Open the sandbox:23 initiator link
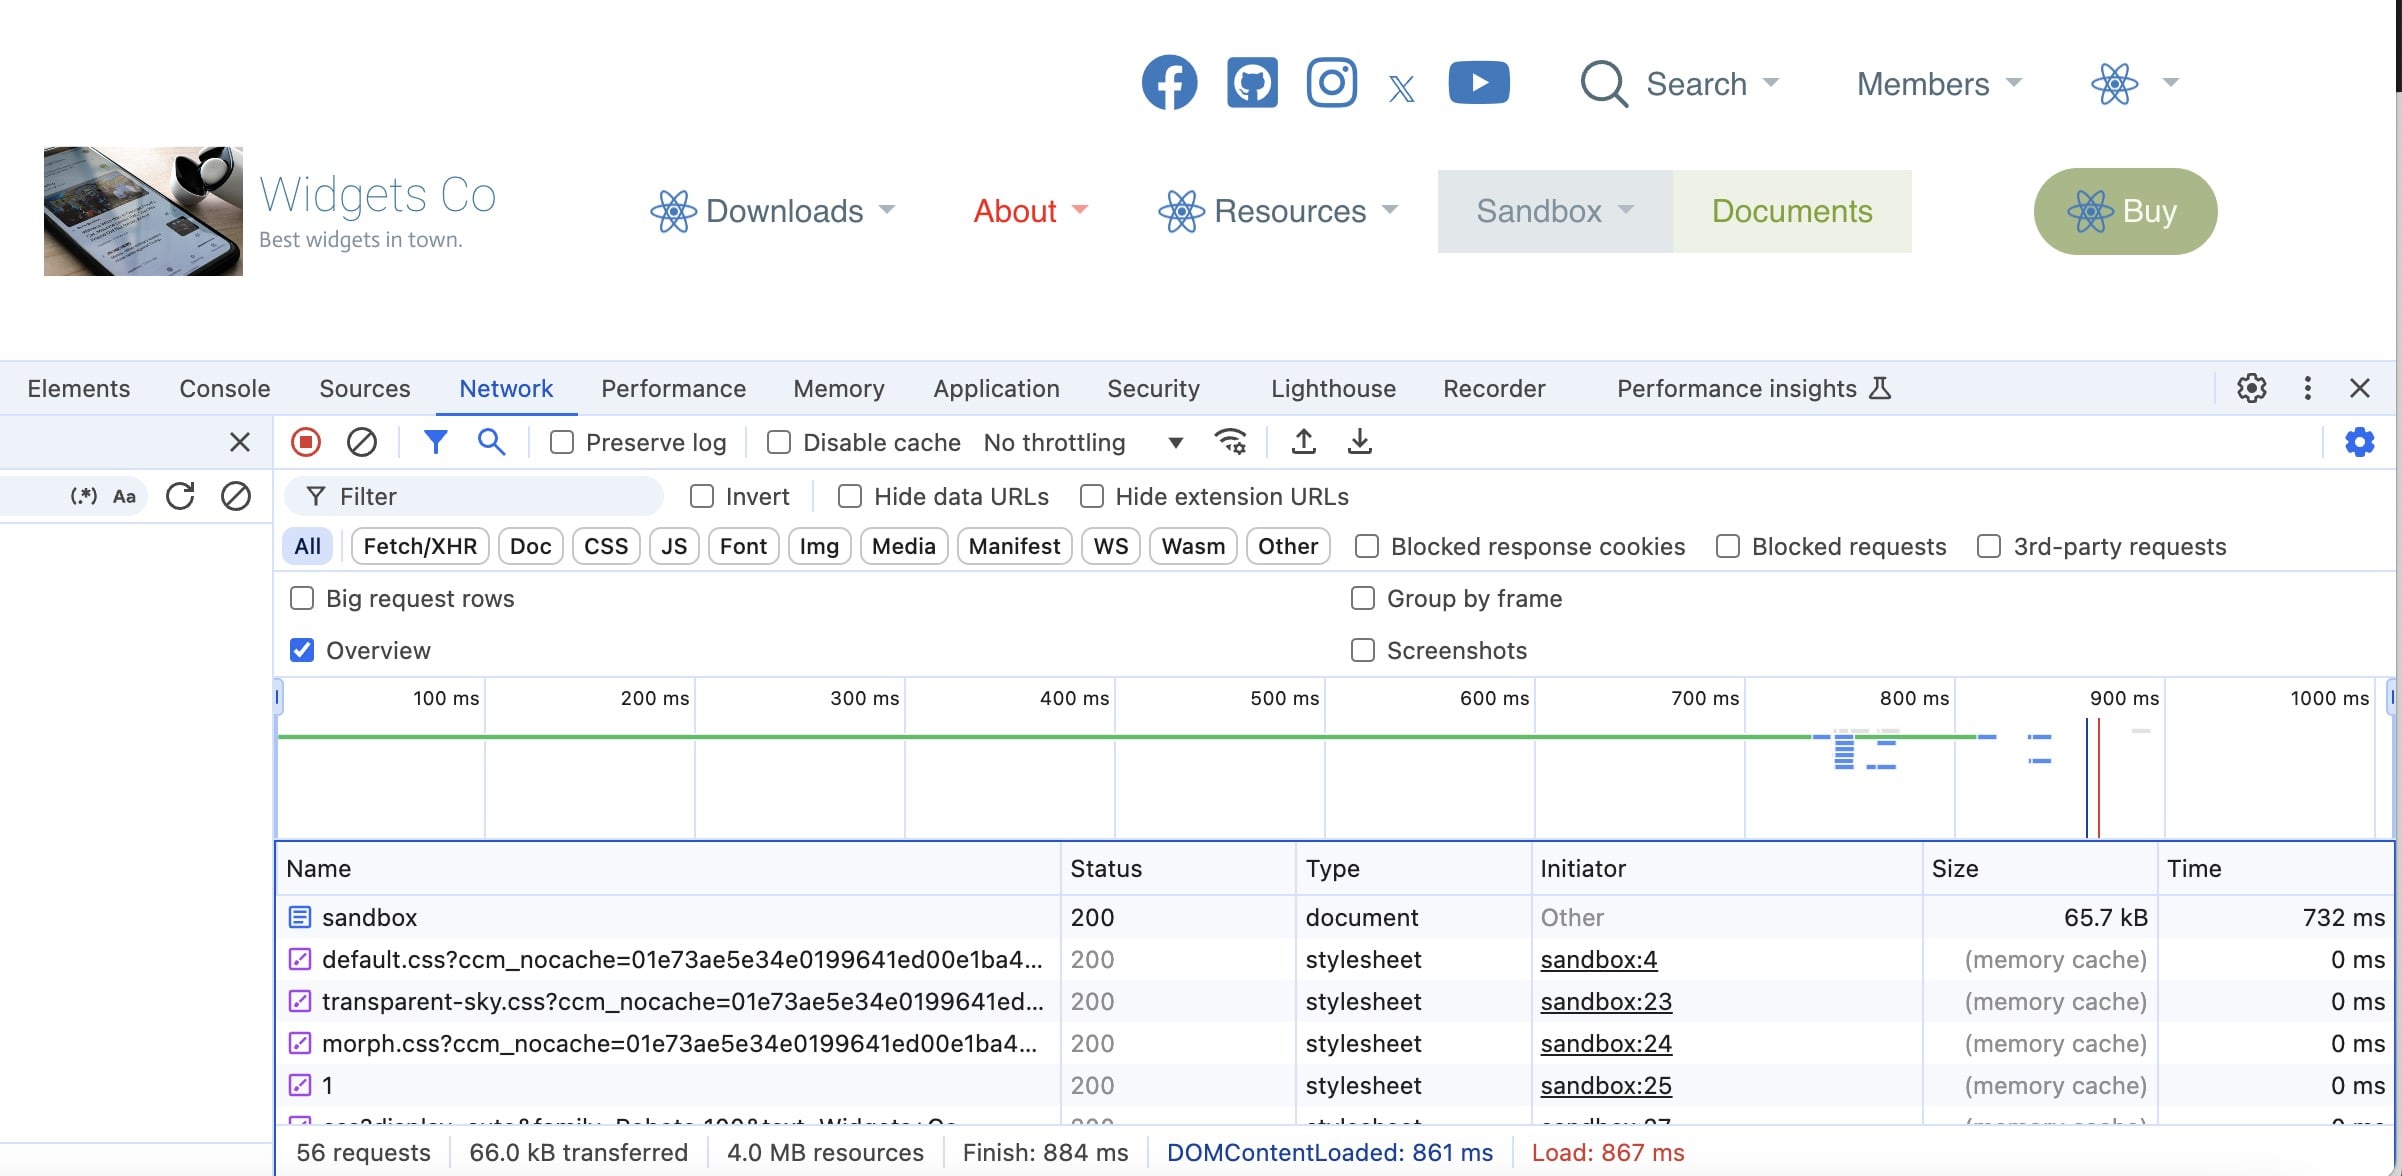The height and width of the screenshot is (1176, 2402). point(1605,1002)
